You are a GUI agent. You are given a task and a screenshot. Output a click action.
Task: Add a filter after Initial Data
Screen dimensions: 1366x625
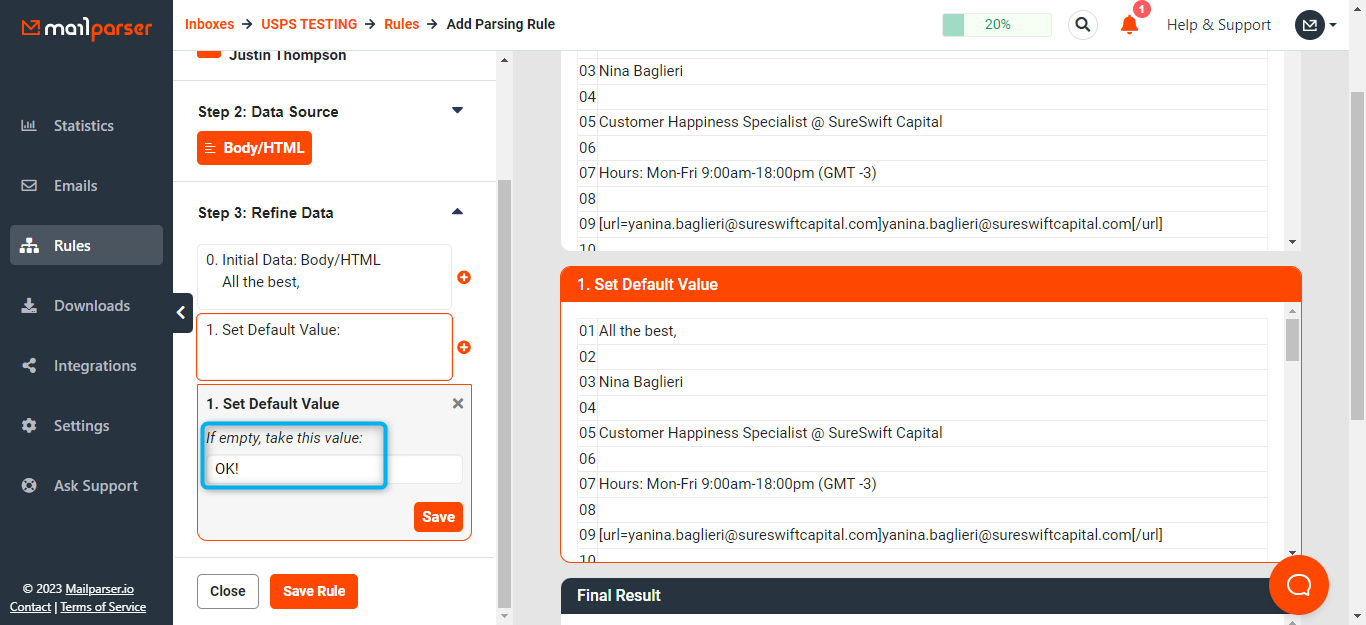pyautogui.click(x=463, y=277)
